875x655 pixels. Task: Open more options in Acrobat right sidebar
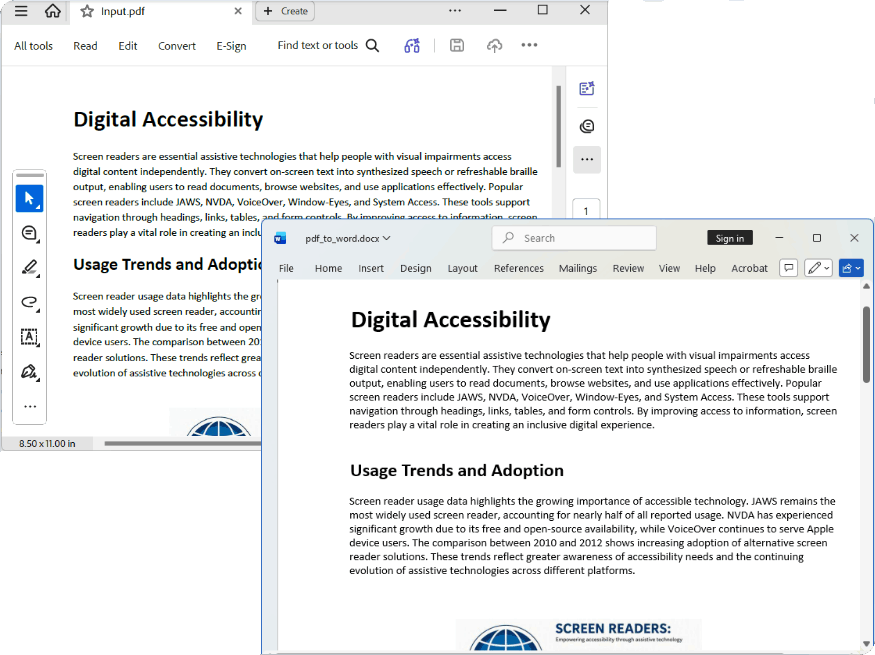(x=586, y=160)
